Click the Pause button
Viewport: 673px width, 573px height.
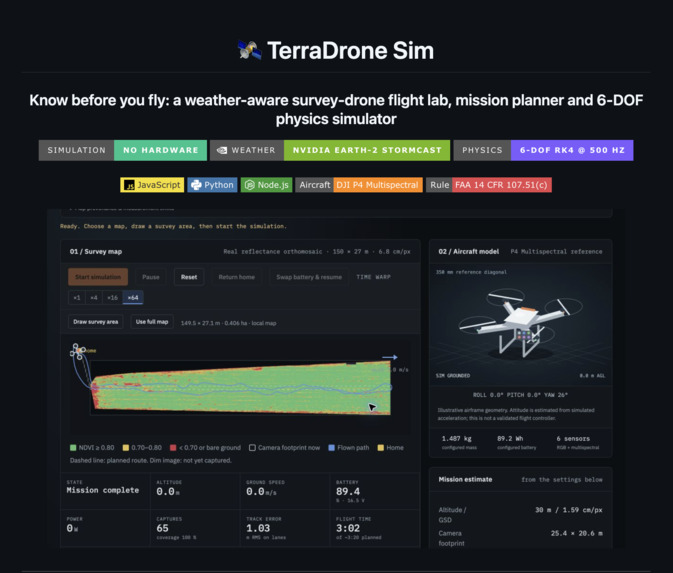151,277
